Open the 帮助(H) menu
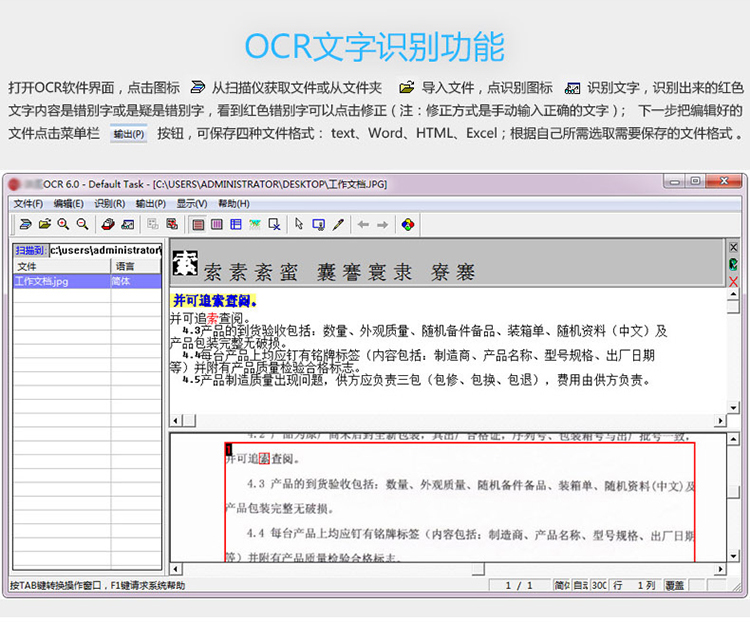Screen dimensions: 750x622 click(232, 203)
